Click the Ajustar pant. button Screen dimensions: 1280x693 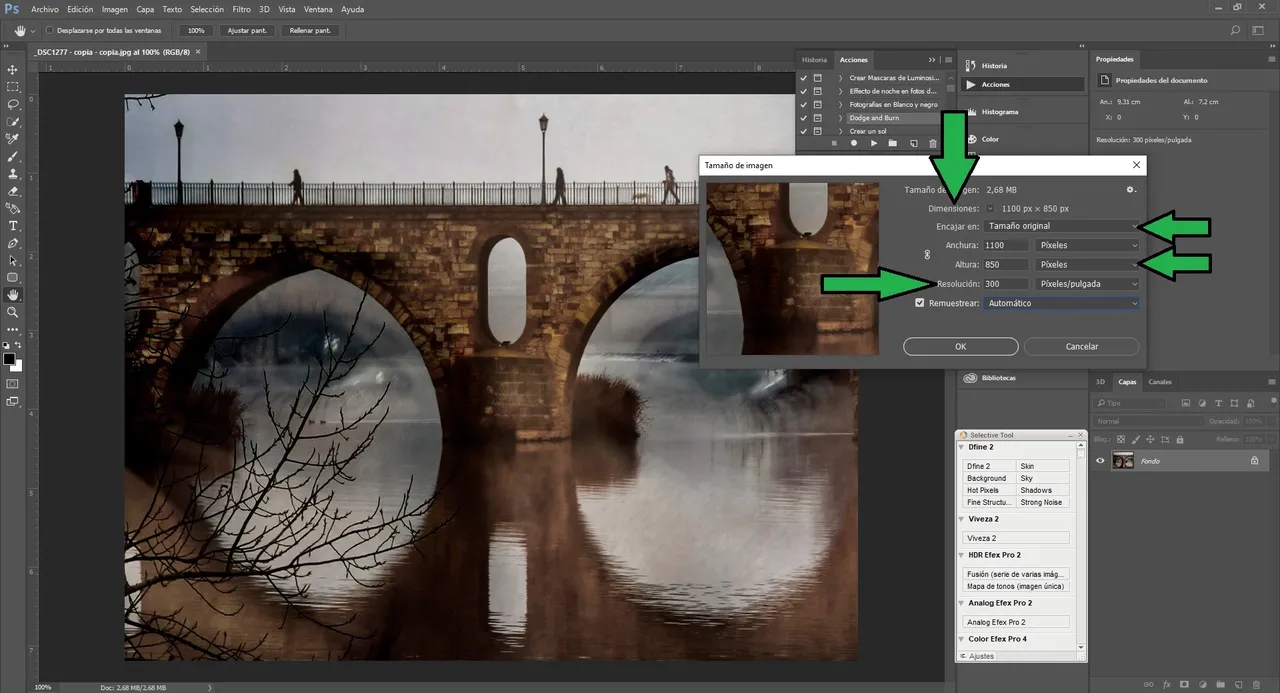(245, 31)
